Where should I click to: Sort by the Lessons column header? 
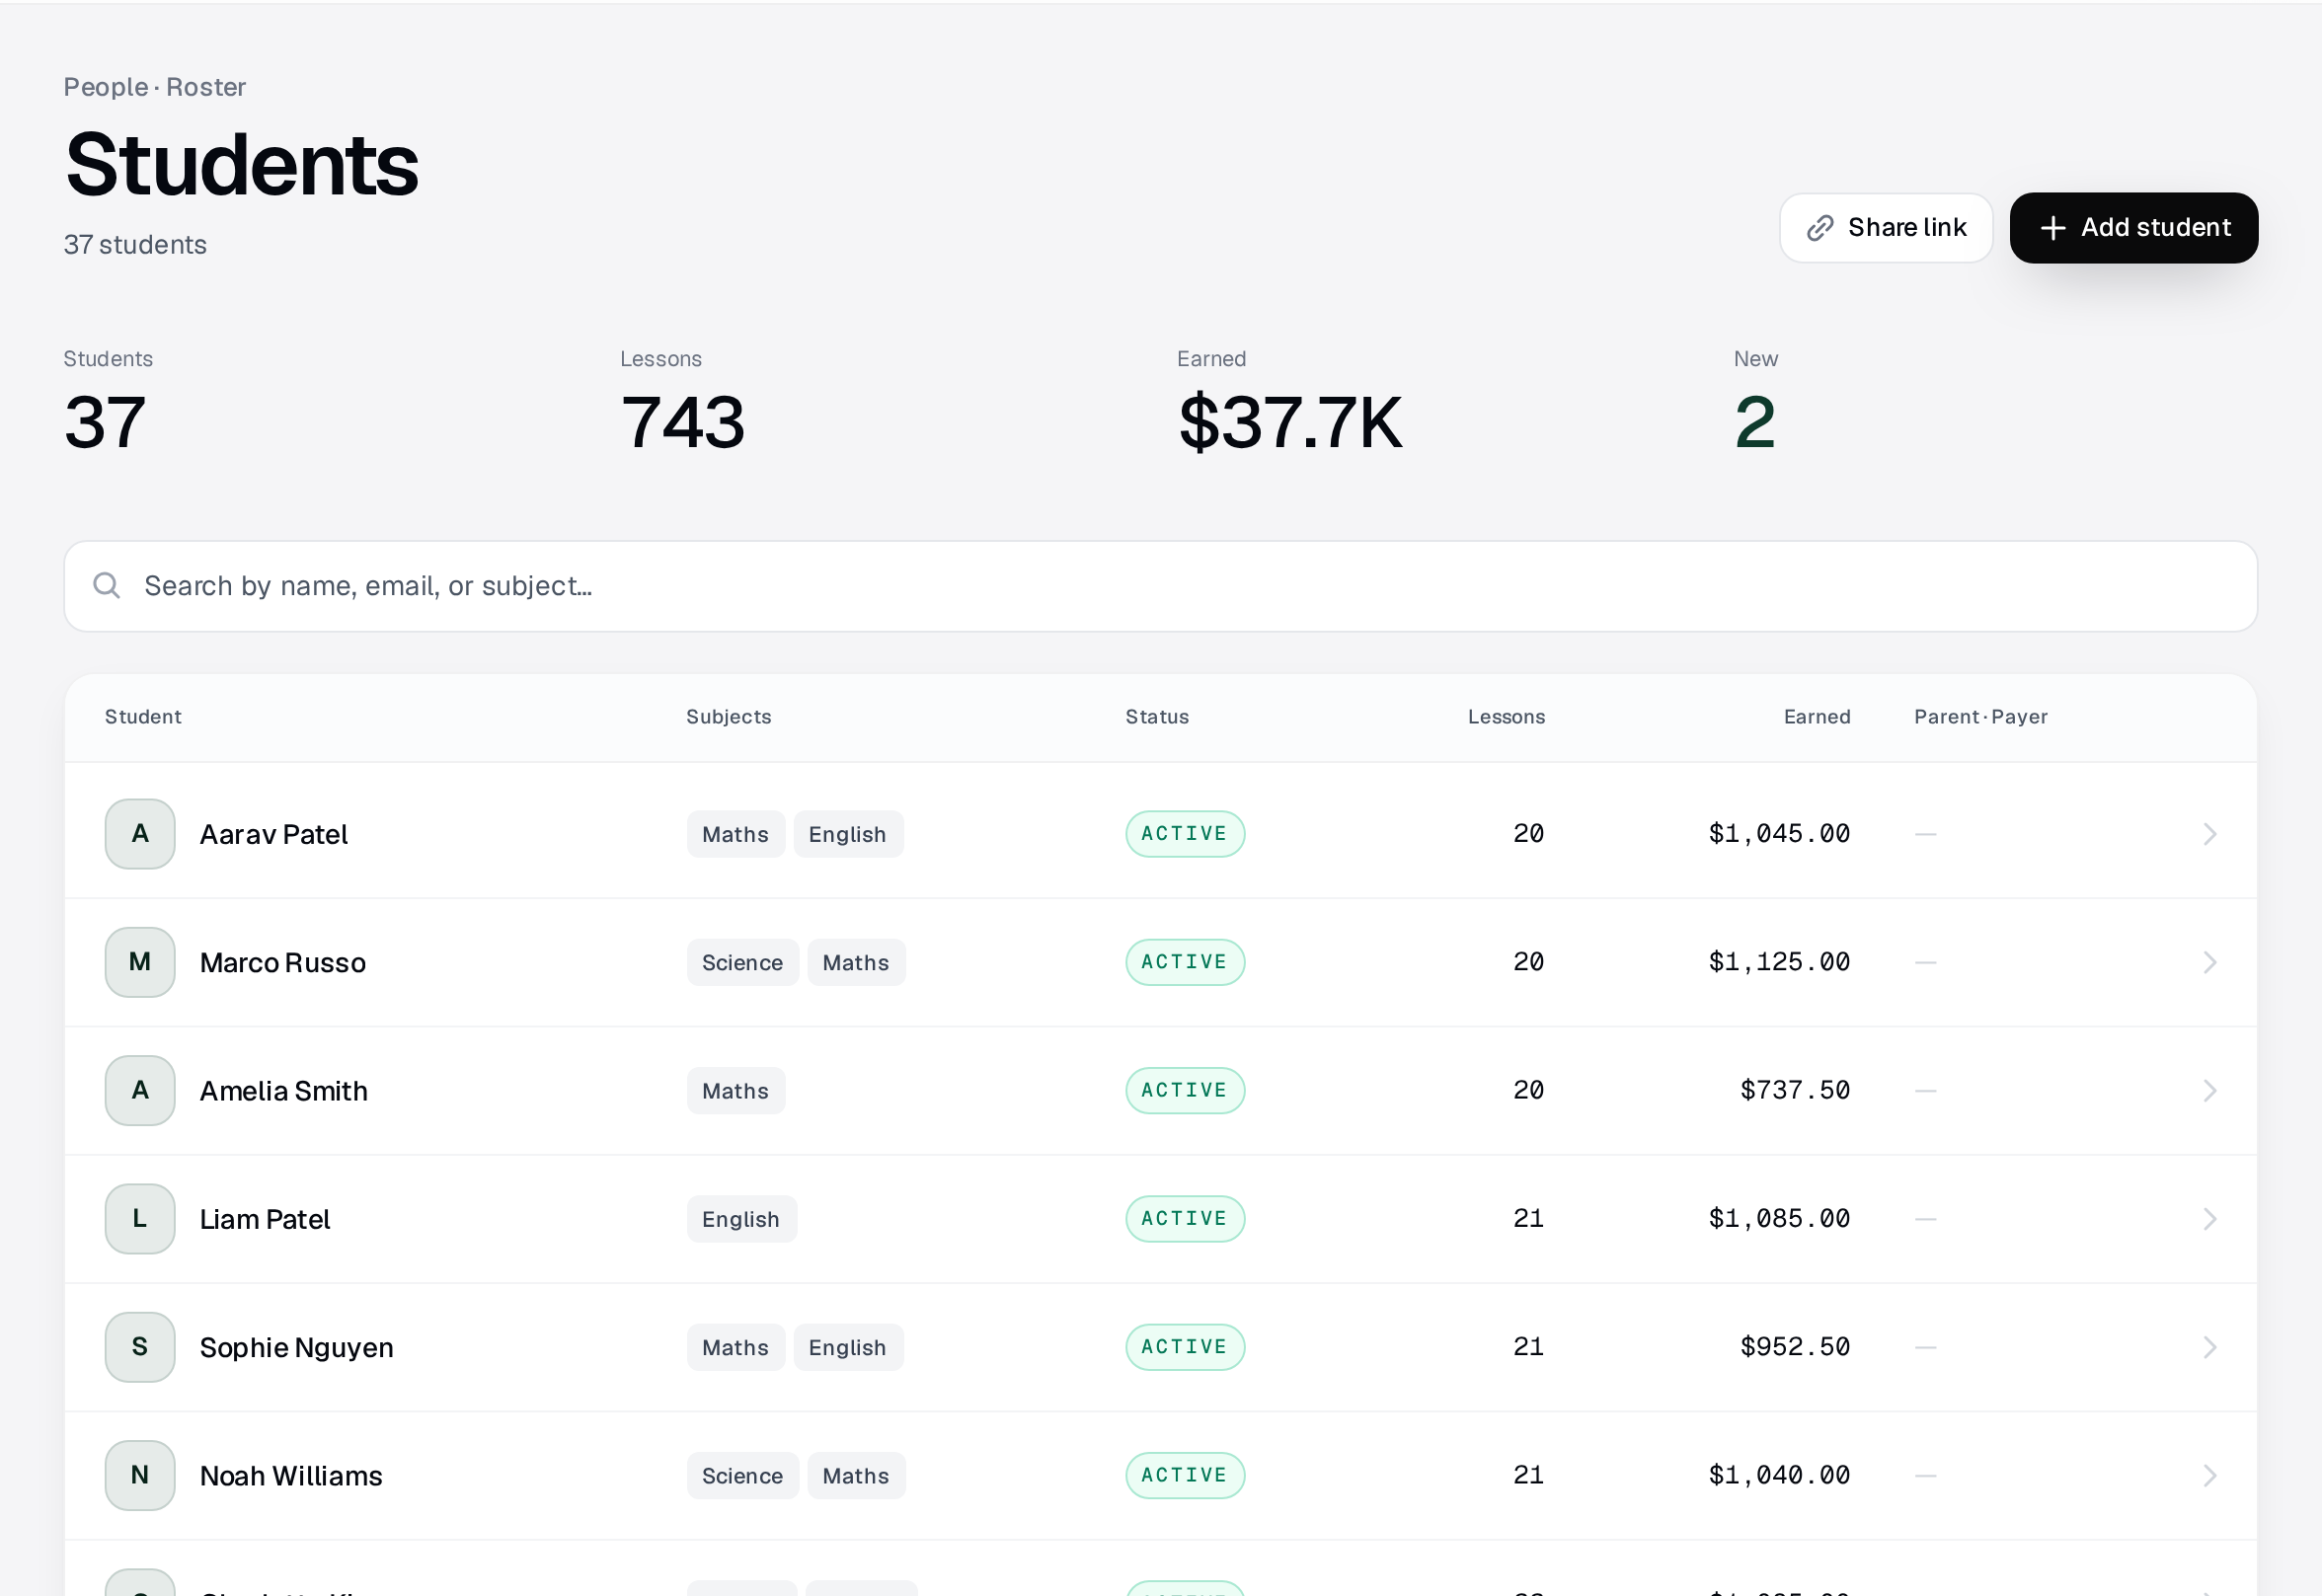pos(1506,717)
